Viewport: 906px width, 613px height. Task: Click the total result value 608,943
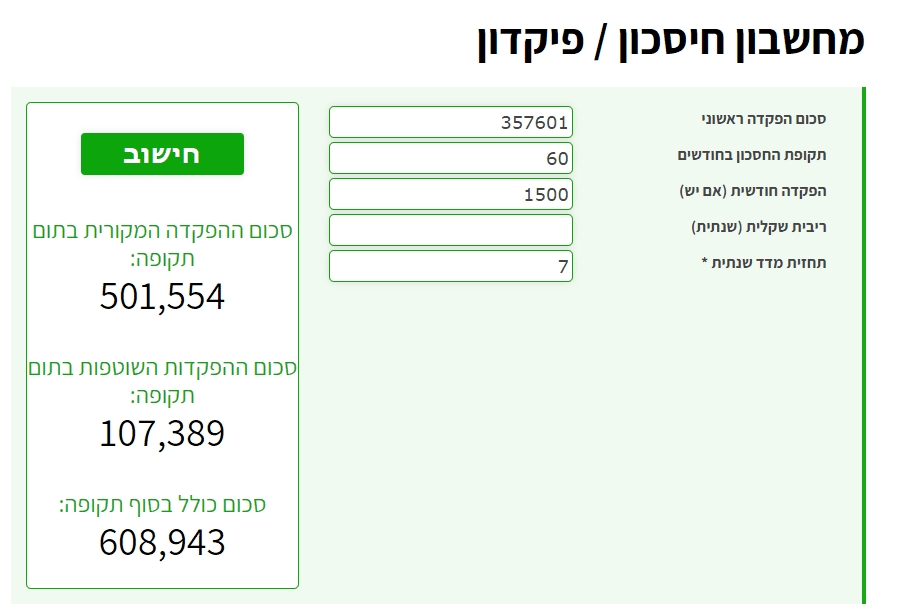(x=162, y=542)
